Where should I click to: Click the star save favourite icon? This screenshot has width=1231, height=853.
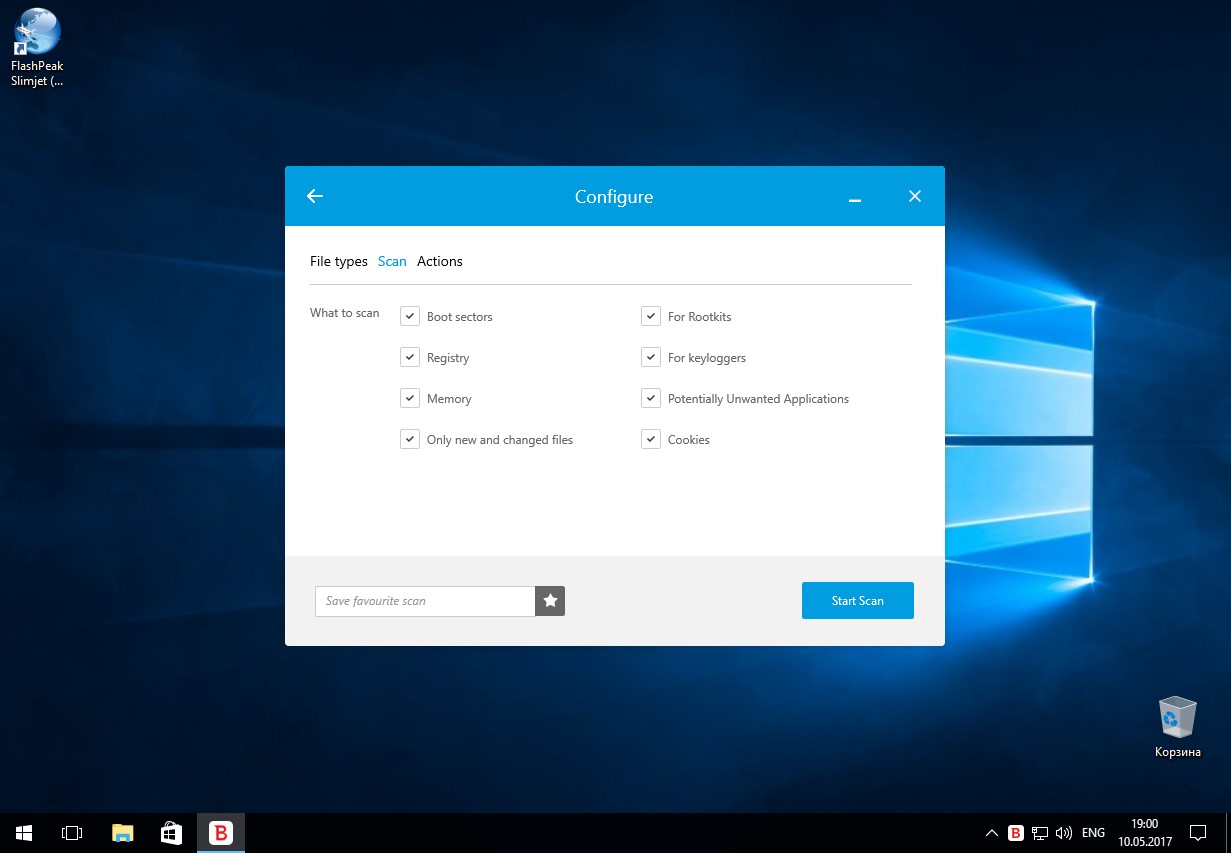(550, 601)
